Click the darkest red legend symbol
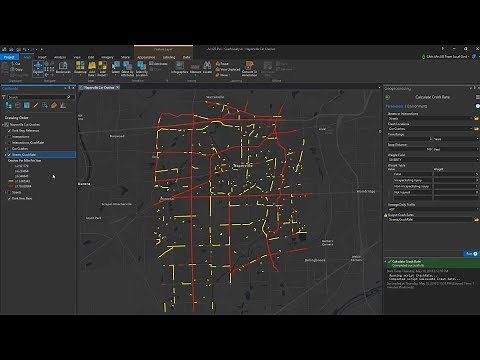 11,186
